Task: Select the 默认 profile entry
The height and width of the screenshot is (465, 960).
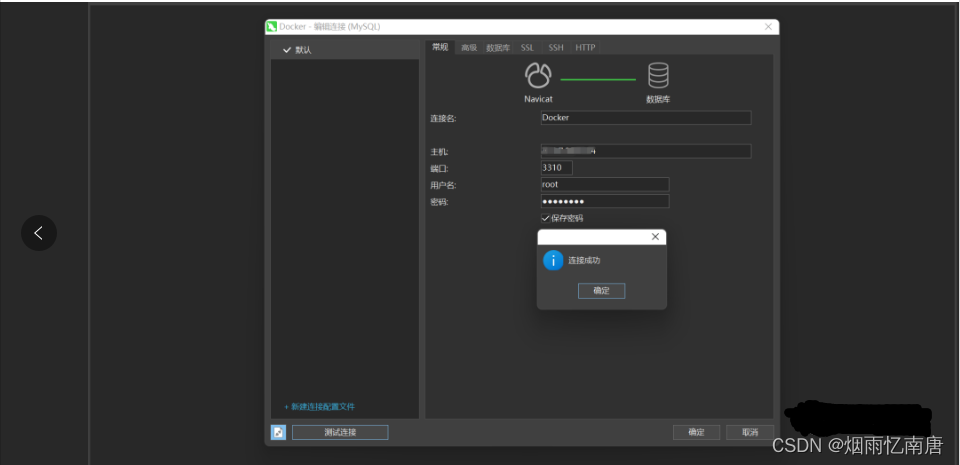Action: tap(345, 50)
